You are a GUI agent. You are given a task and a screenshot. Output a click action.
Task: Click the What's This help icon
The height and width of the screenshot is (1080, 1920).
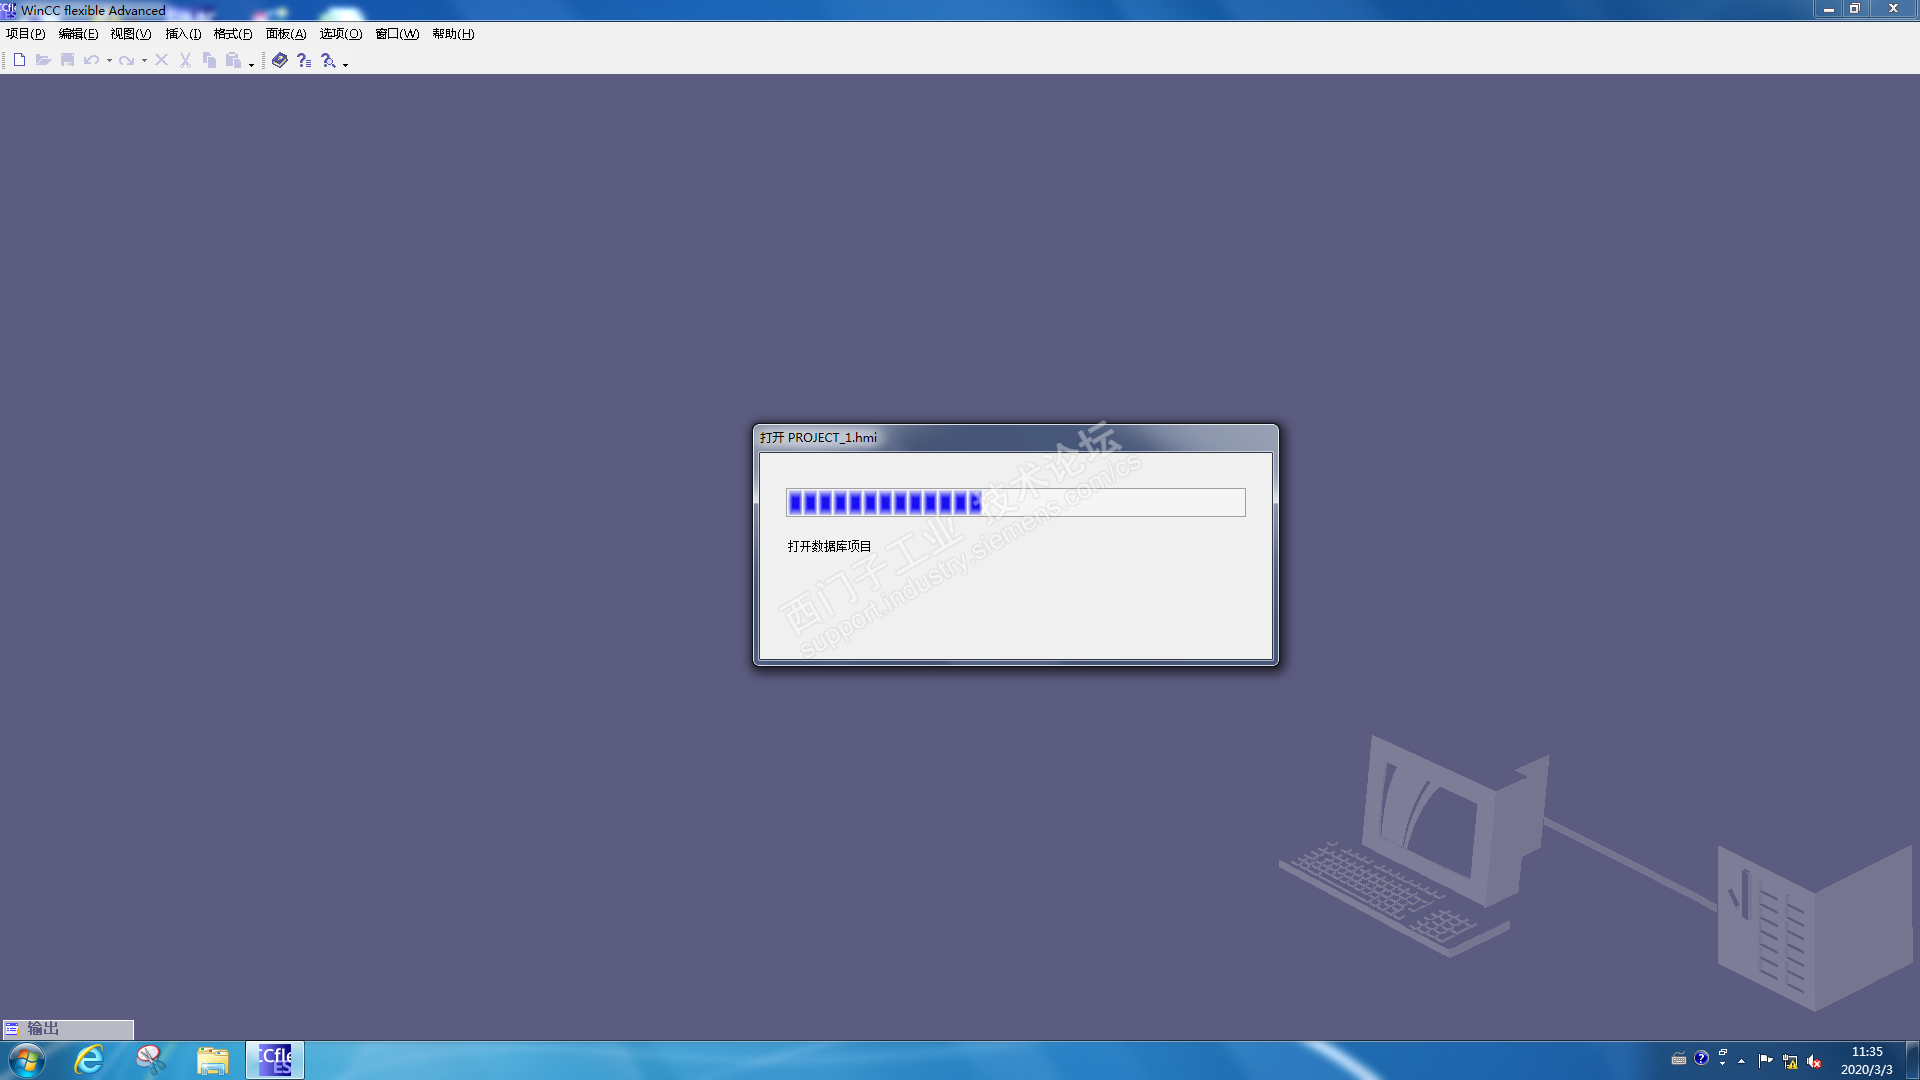304,60
